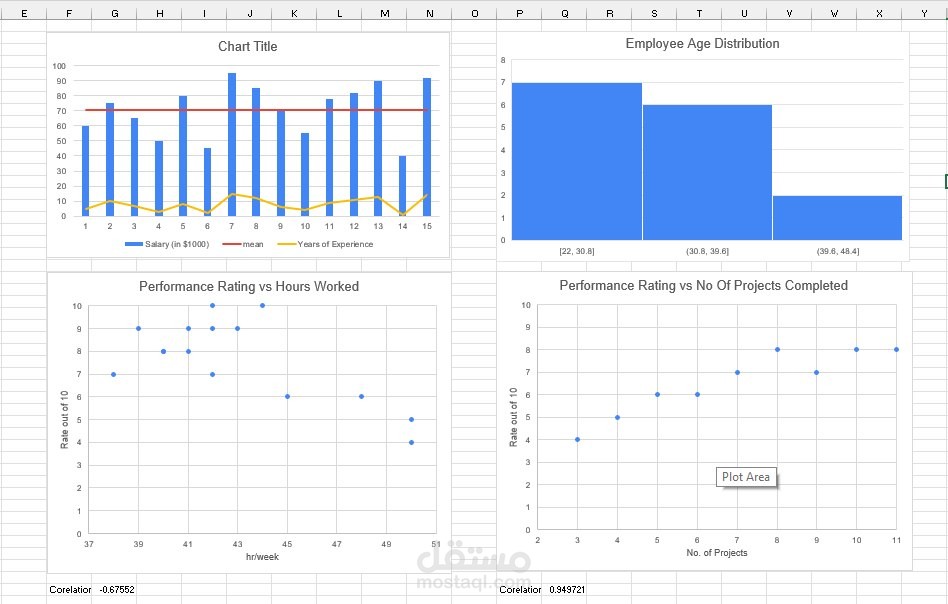Click the red mean line in chart
948x604 pixels.
coord(256,110)
